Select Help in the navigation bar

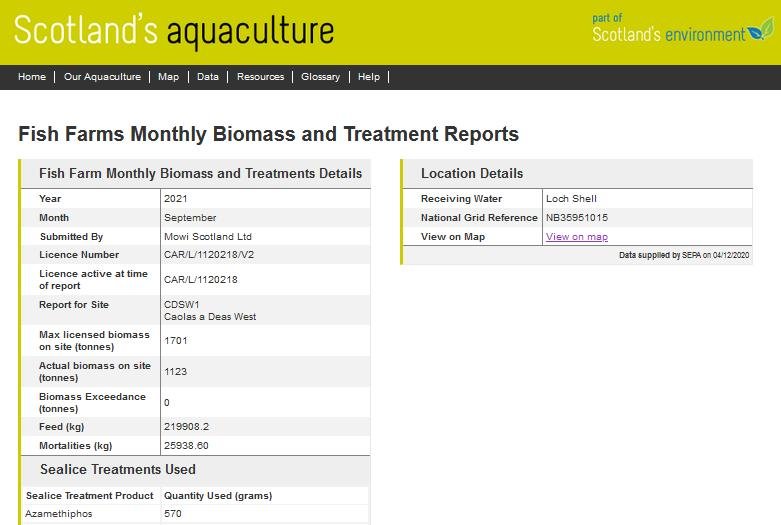369,77
